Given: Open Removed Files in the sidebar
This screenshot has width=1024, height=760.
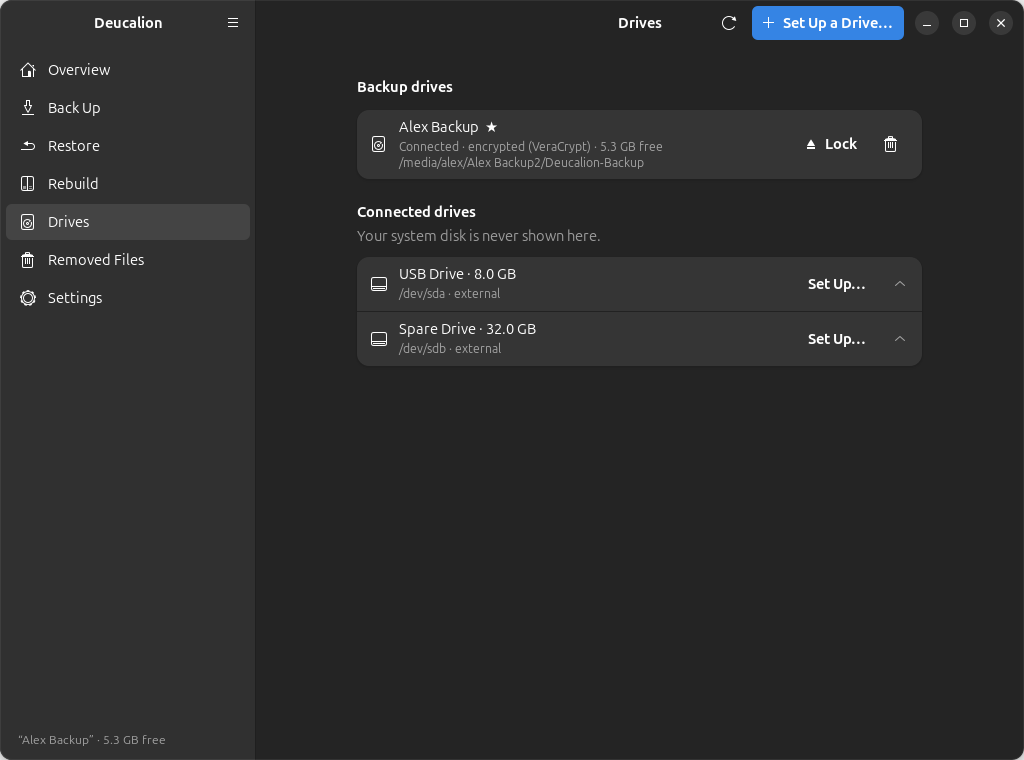Looking at the screenshot, I should [x=128, y=260].
